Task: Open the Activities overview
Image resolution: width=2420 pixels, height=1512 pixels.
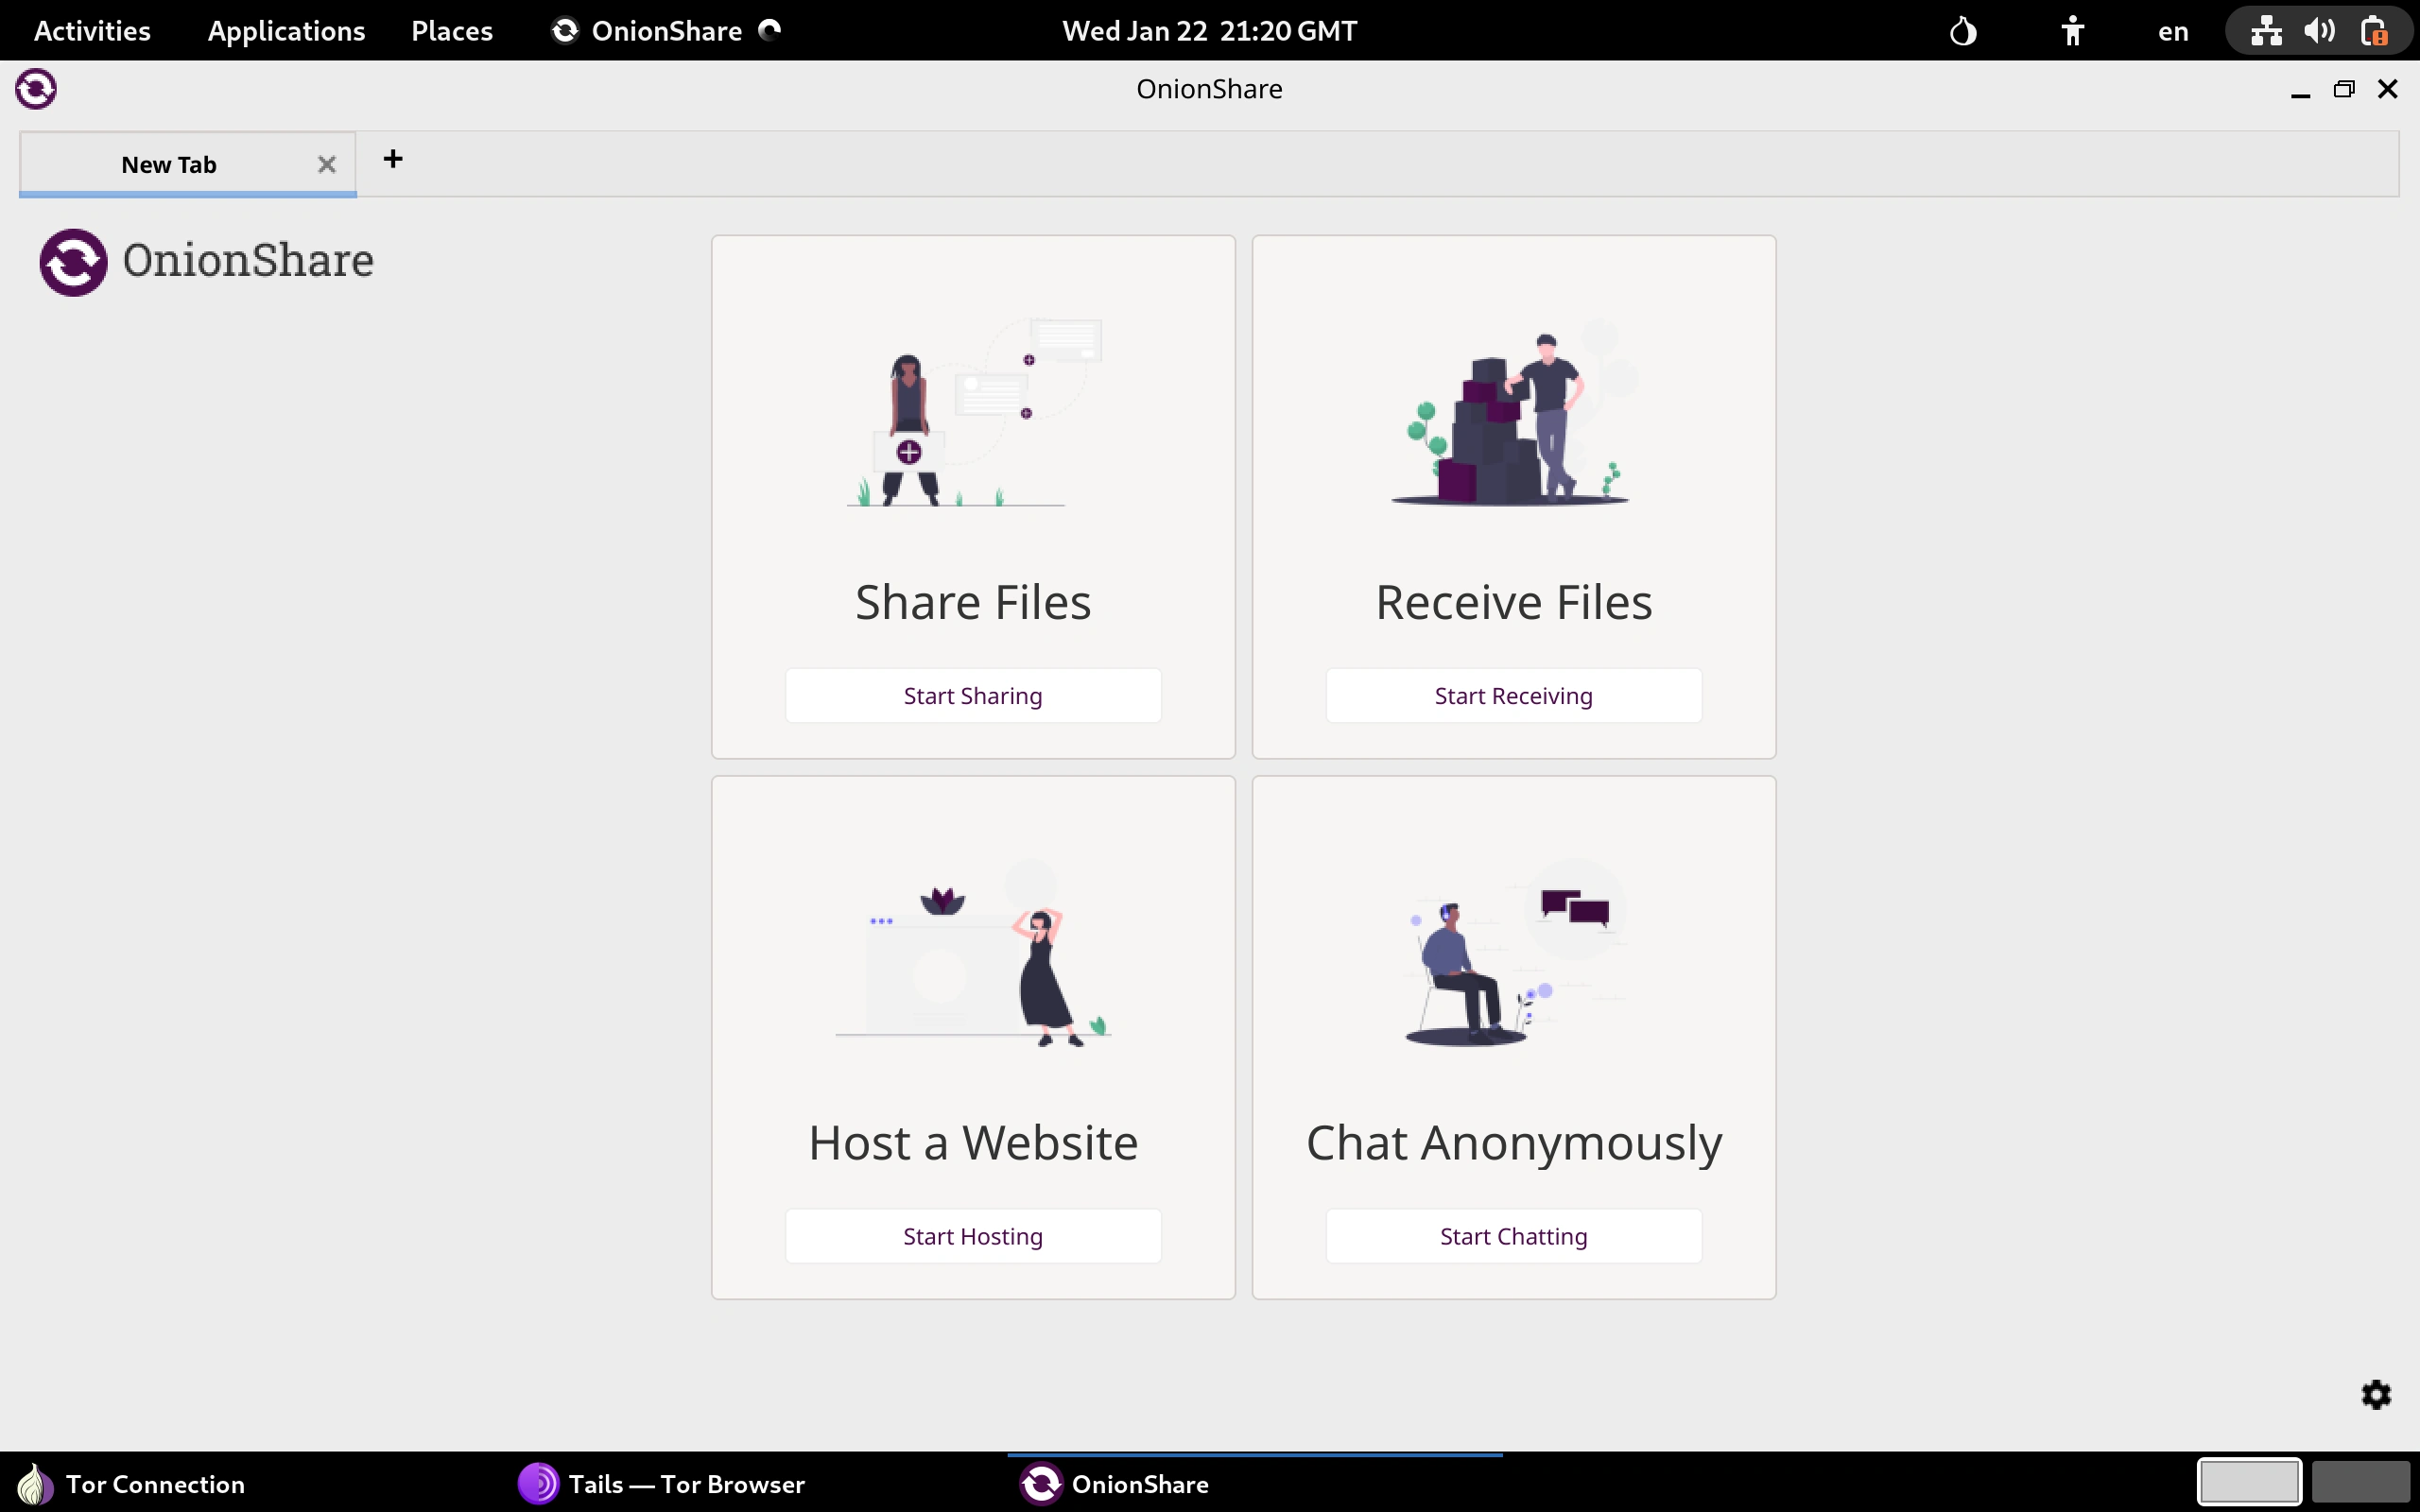Action: tap(91, 30)
